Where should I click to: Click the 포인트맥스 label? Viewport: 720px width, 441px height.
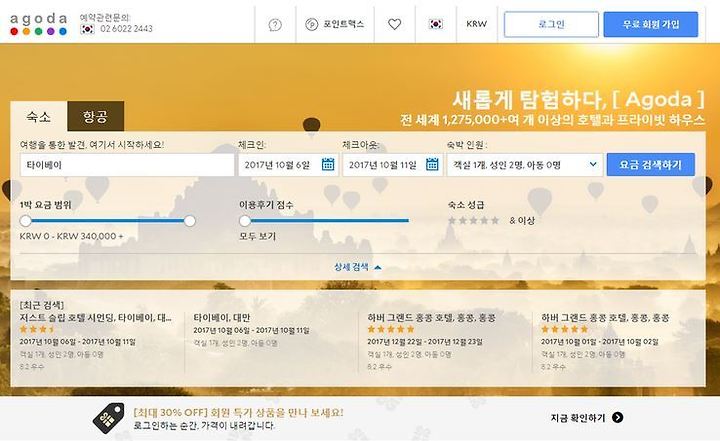(x=343, y=24)
